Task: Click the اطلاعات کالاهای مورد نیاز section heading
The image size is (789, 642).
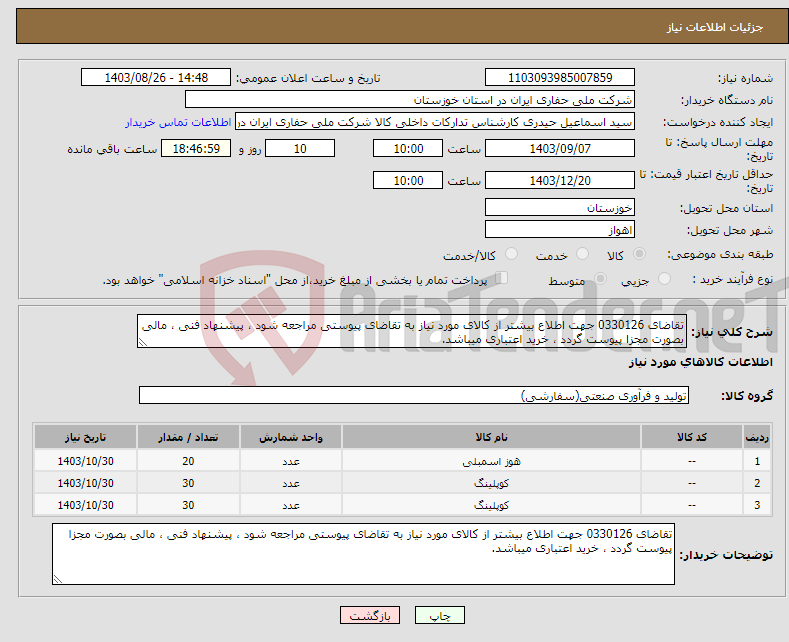Action: [x=700, y=362]
